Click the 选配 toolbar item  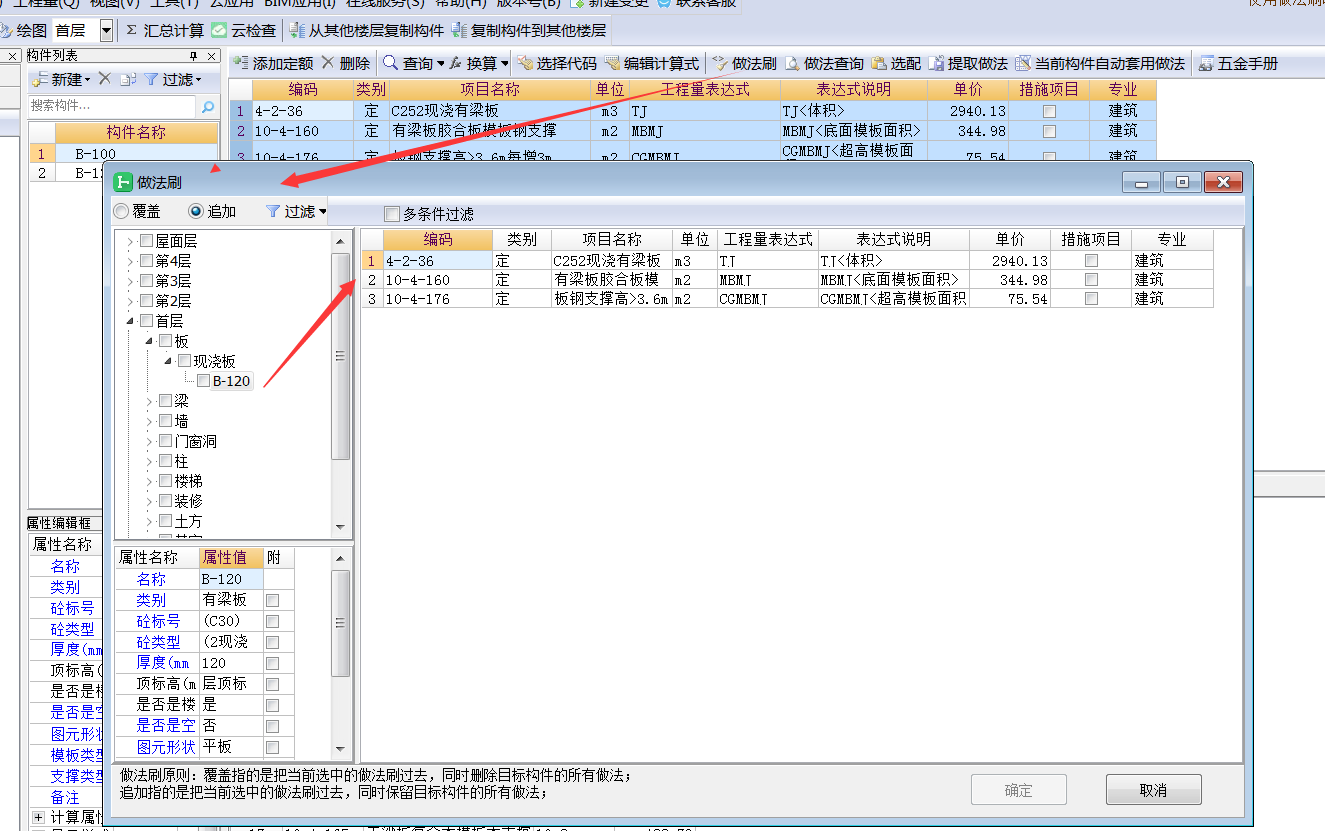click(x=896, y=63)
